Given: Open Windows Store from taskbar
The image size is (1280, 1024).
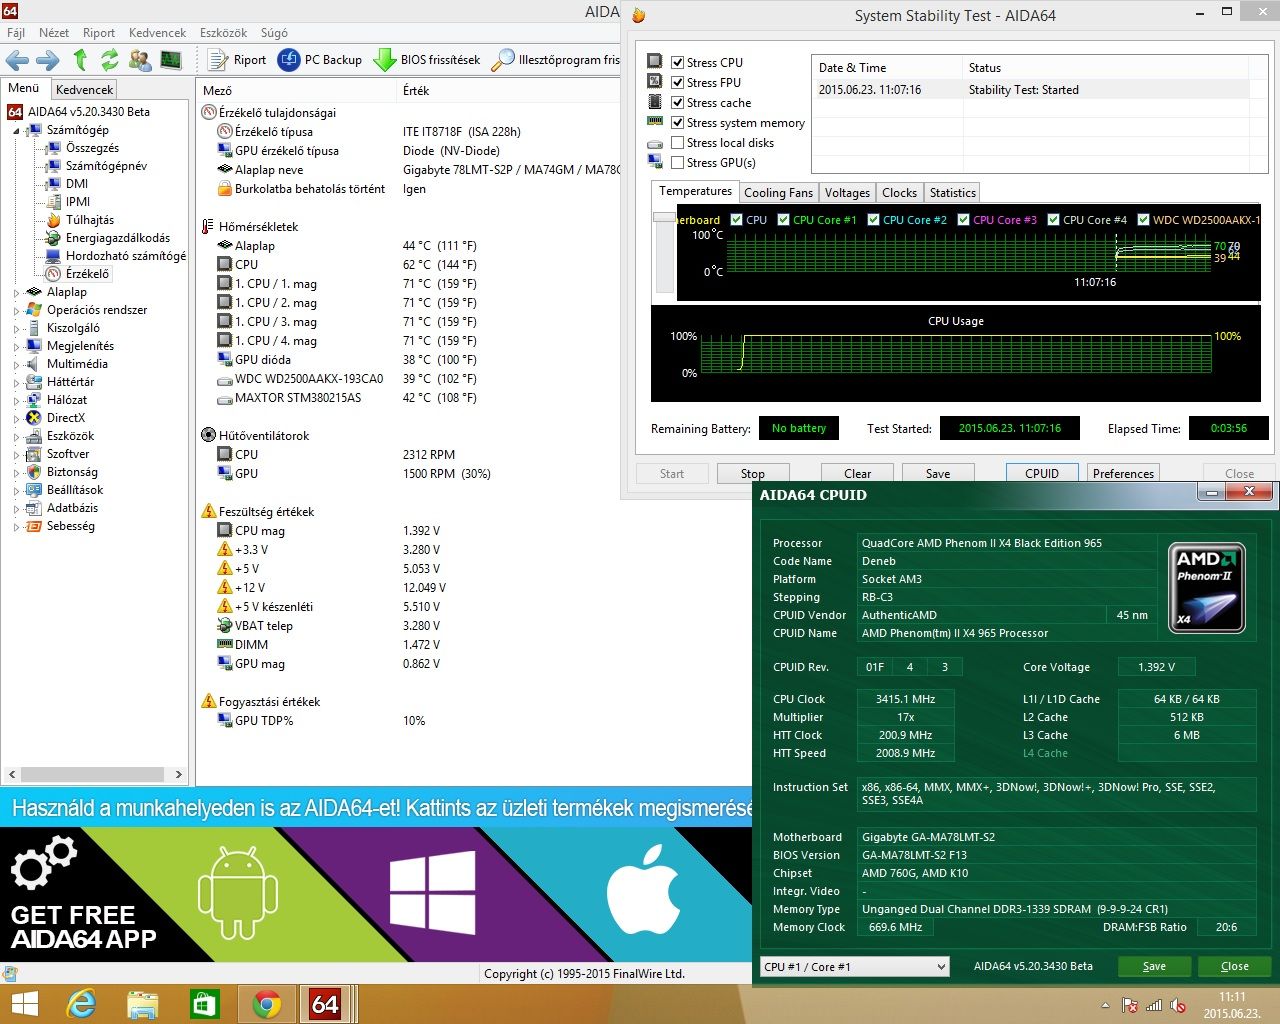Looking at the screenshot, I should point(204,1004).
